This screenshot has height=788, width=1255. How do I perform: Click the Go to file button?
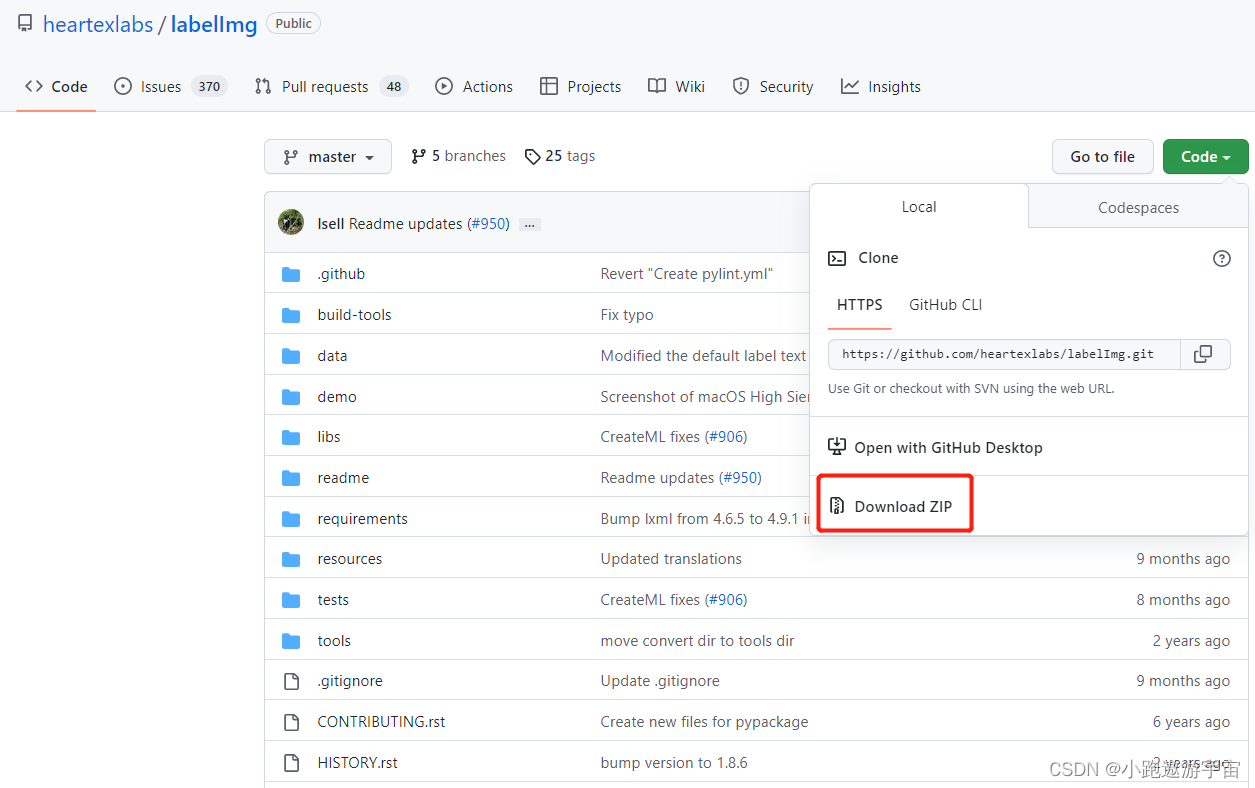[1103, 157]
